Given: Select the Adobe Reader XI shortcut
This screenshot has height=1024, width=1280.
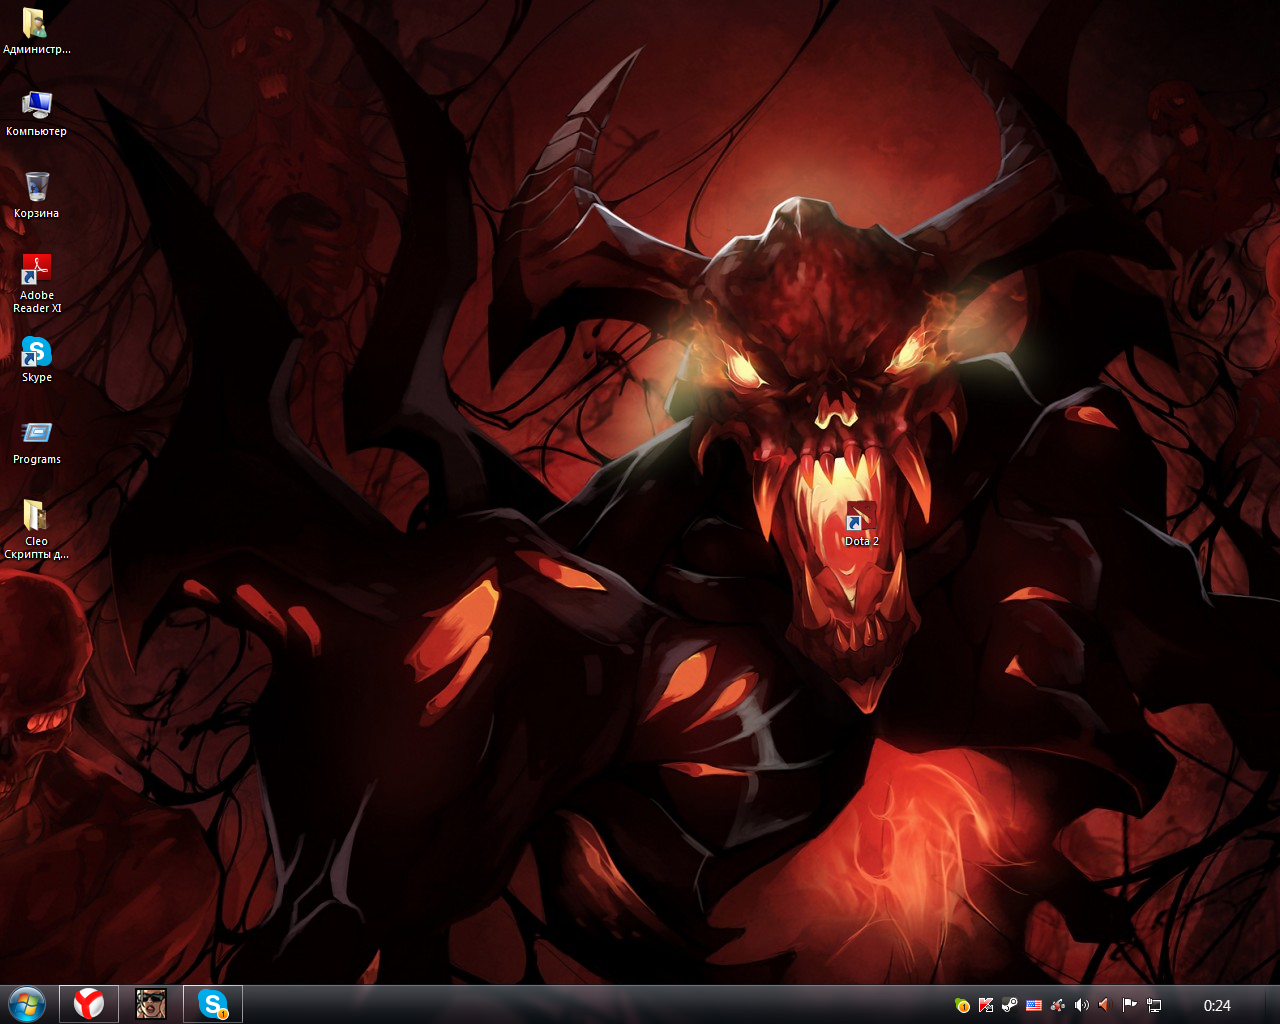Looking at the screenshot, I should click(36, 283).
